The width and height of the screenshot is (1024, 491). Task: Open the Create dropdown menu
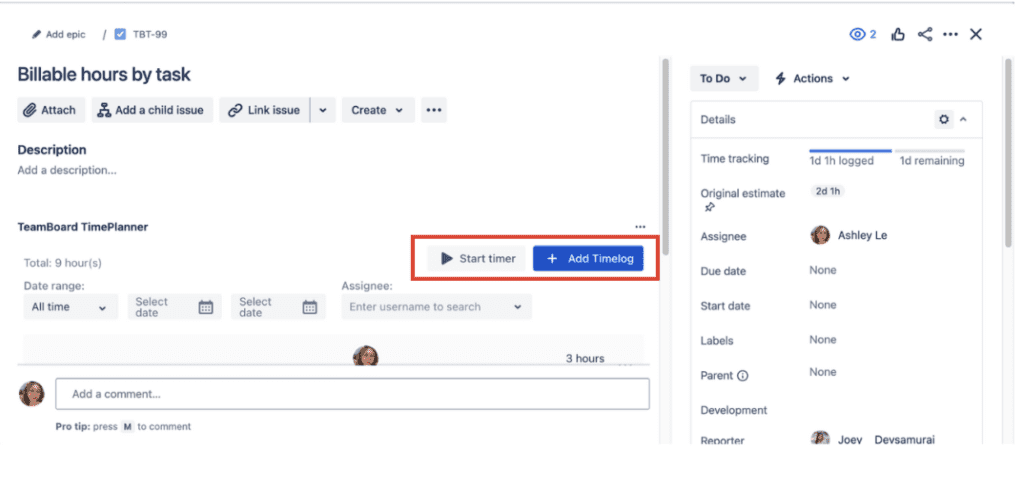[378, 110]
